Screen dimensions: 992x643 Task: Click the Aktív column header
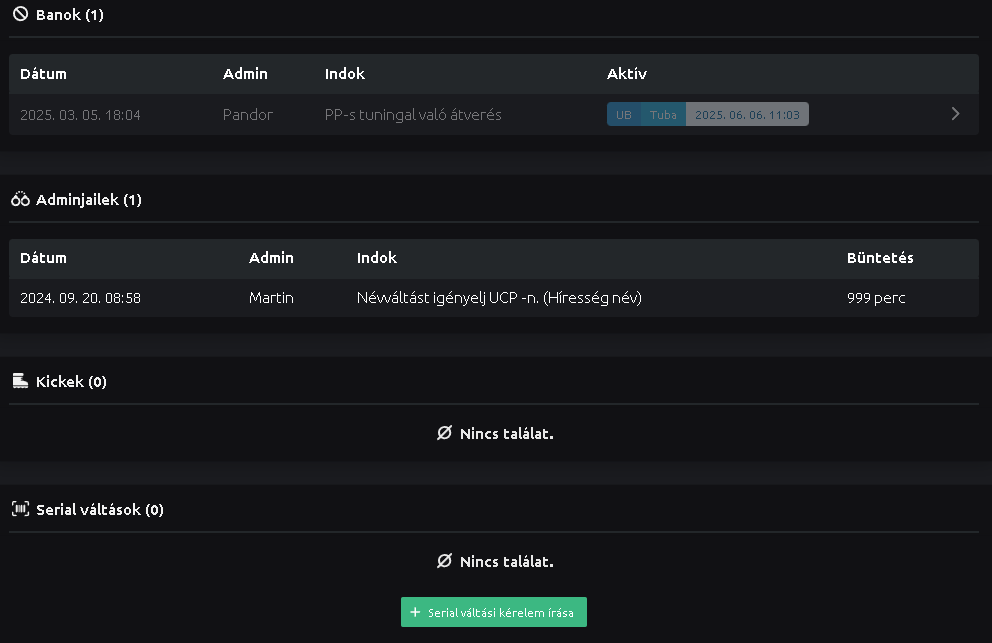627,74
